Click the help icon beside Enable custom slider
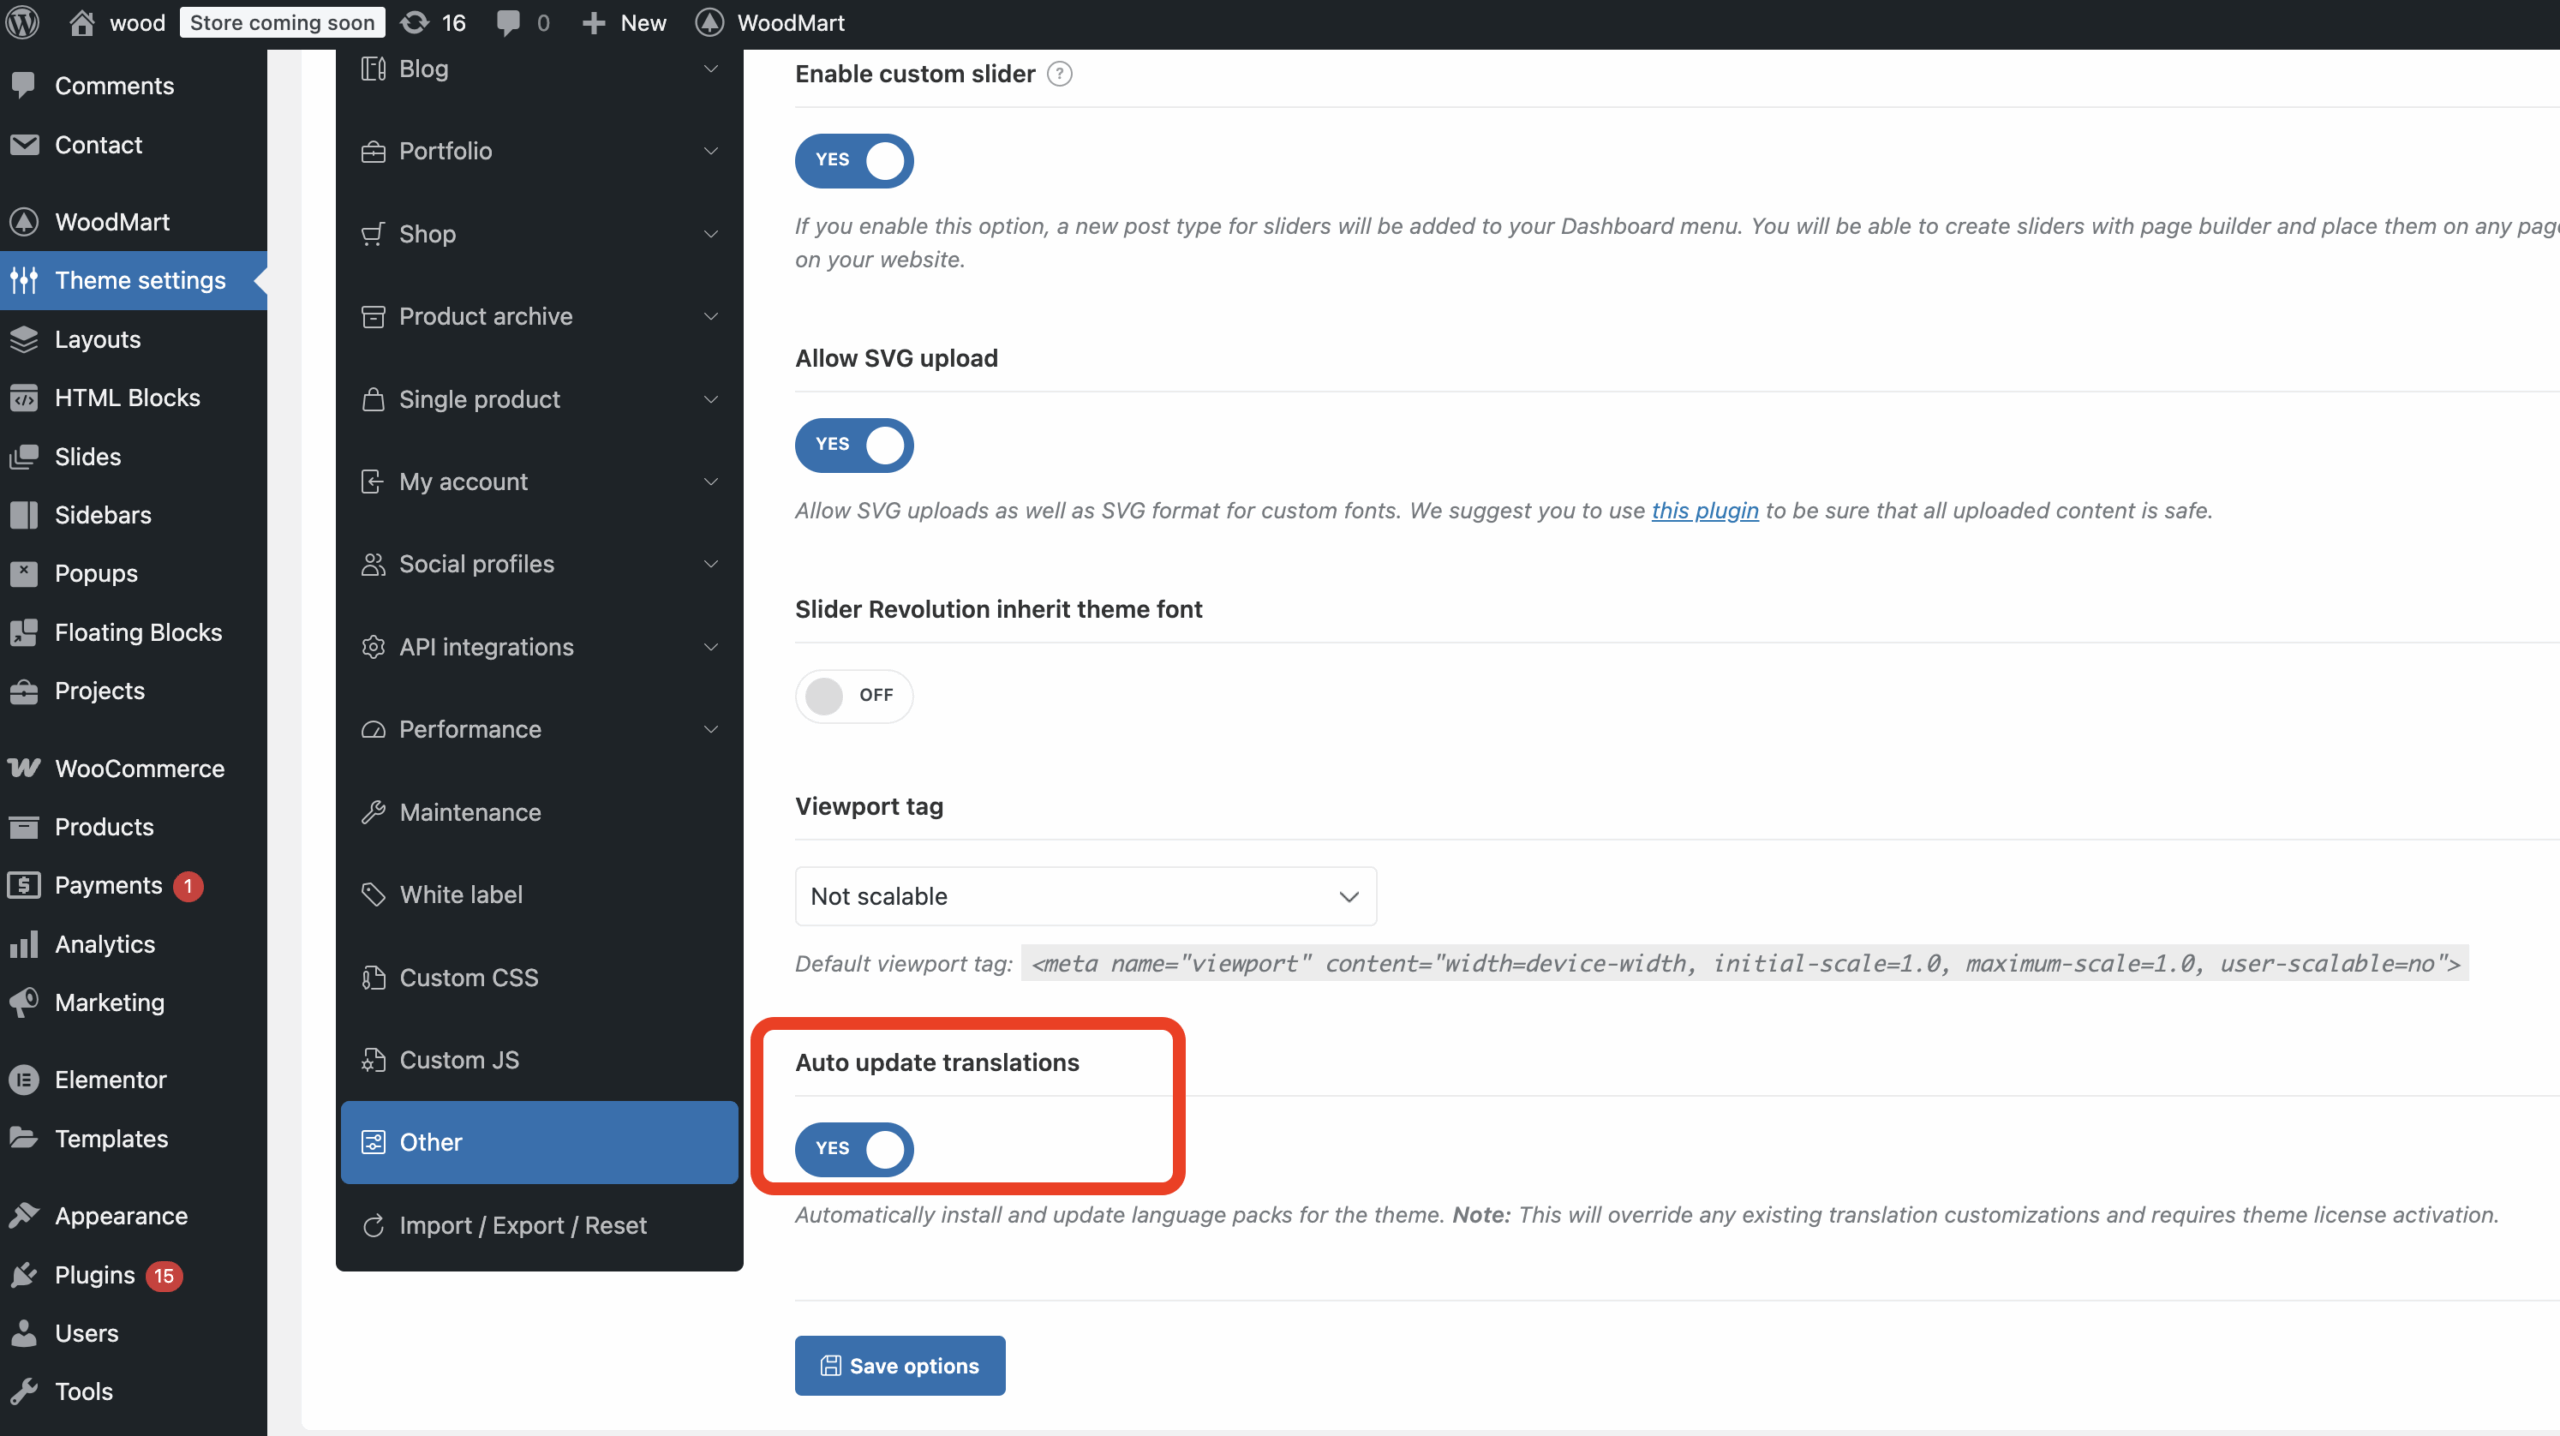This screenshot has width=2560, height=1436. [1059, 74]
